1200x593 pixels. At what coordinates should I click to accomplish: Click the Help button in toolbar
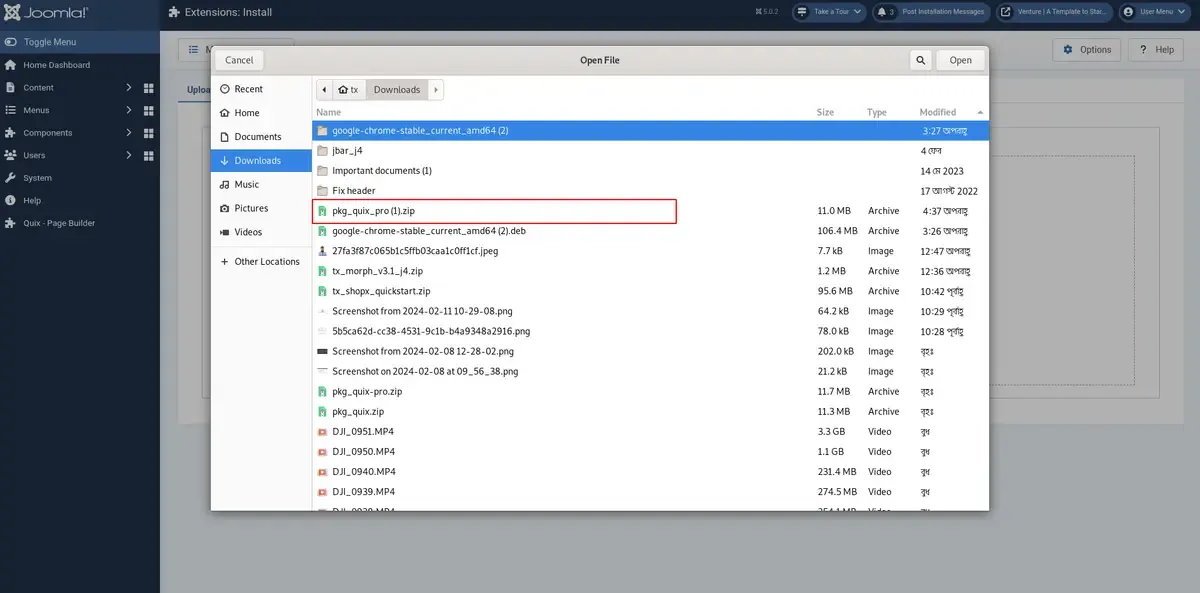click(x=1156, y=50)
